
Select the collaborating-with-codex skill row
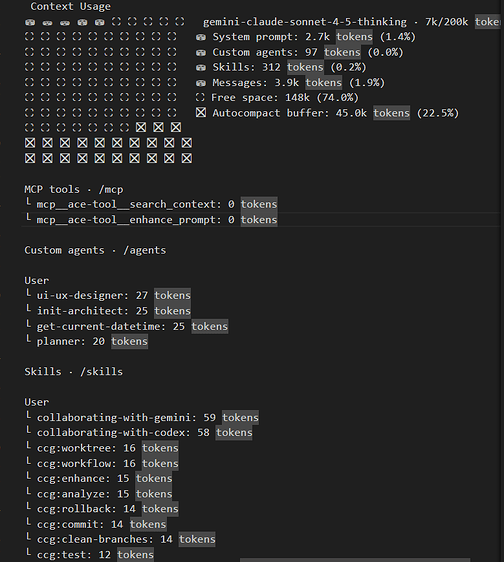(x=138, y=433)
